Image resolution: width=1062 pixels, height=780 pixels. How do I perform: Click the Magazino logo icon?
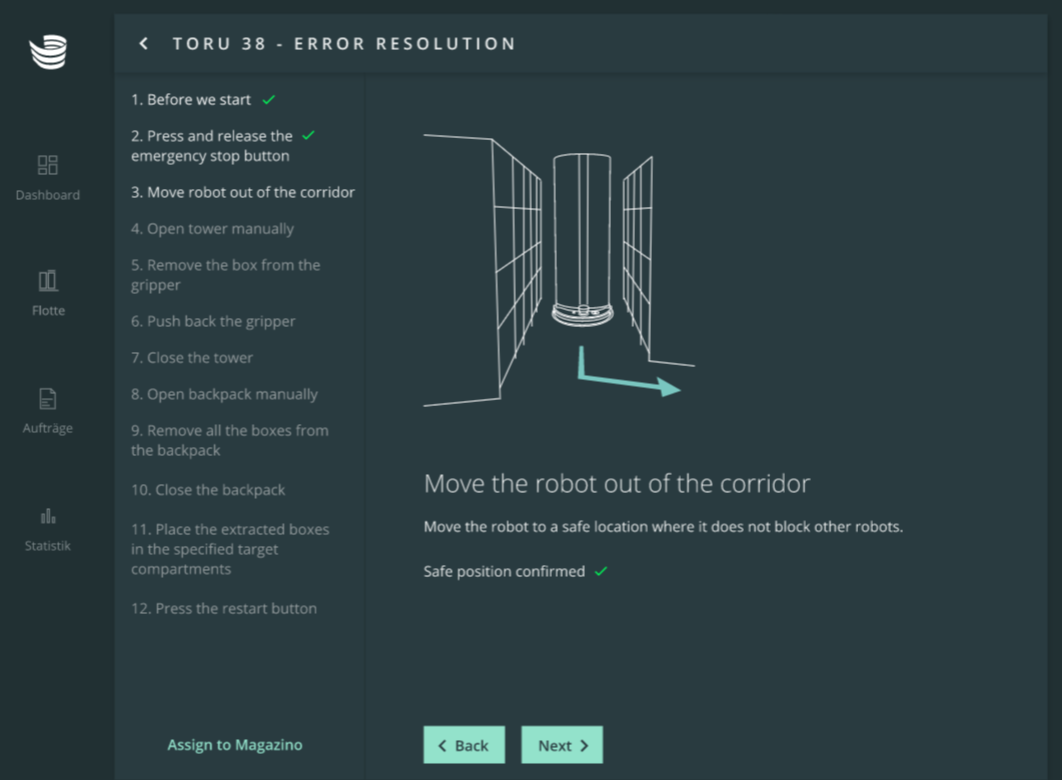(x=48, y=51)
